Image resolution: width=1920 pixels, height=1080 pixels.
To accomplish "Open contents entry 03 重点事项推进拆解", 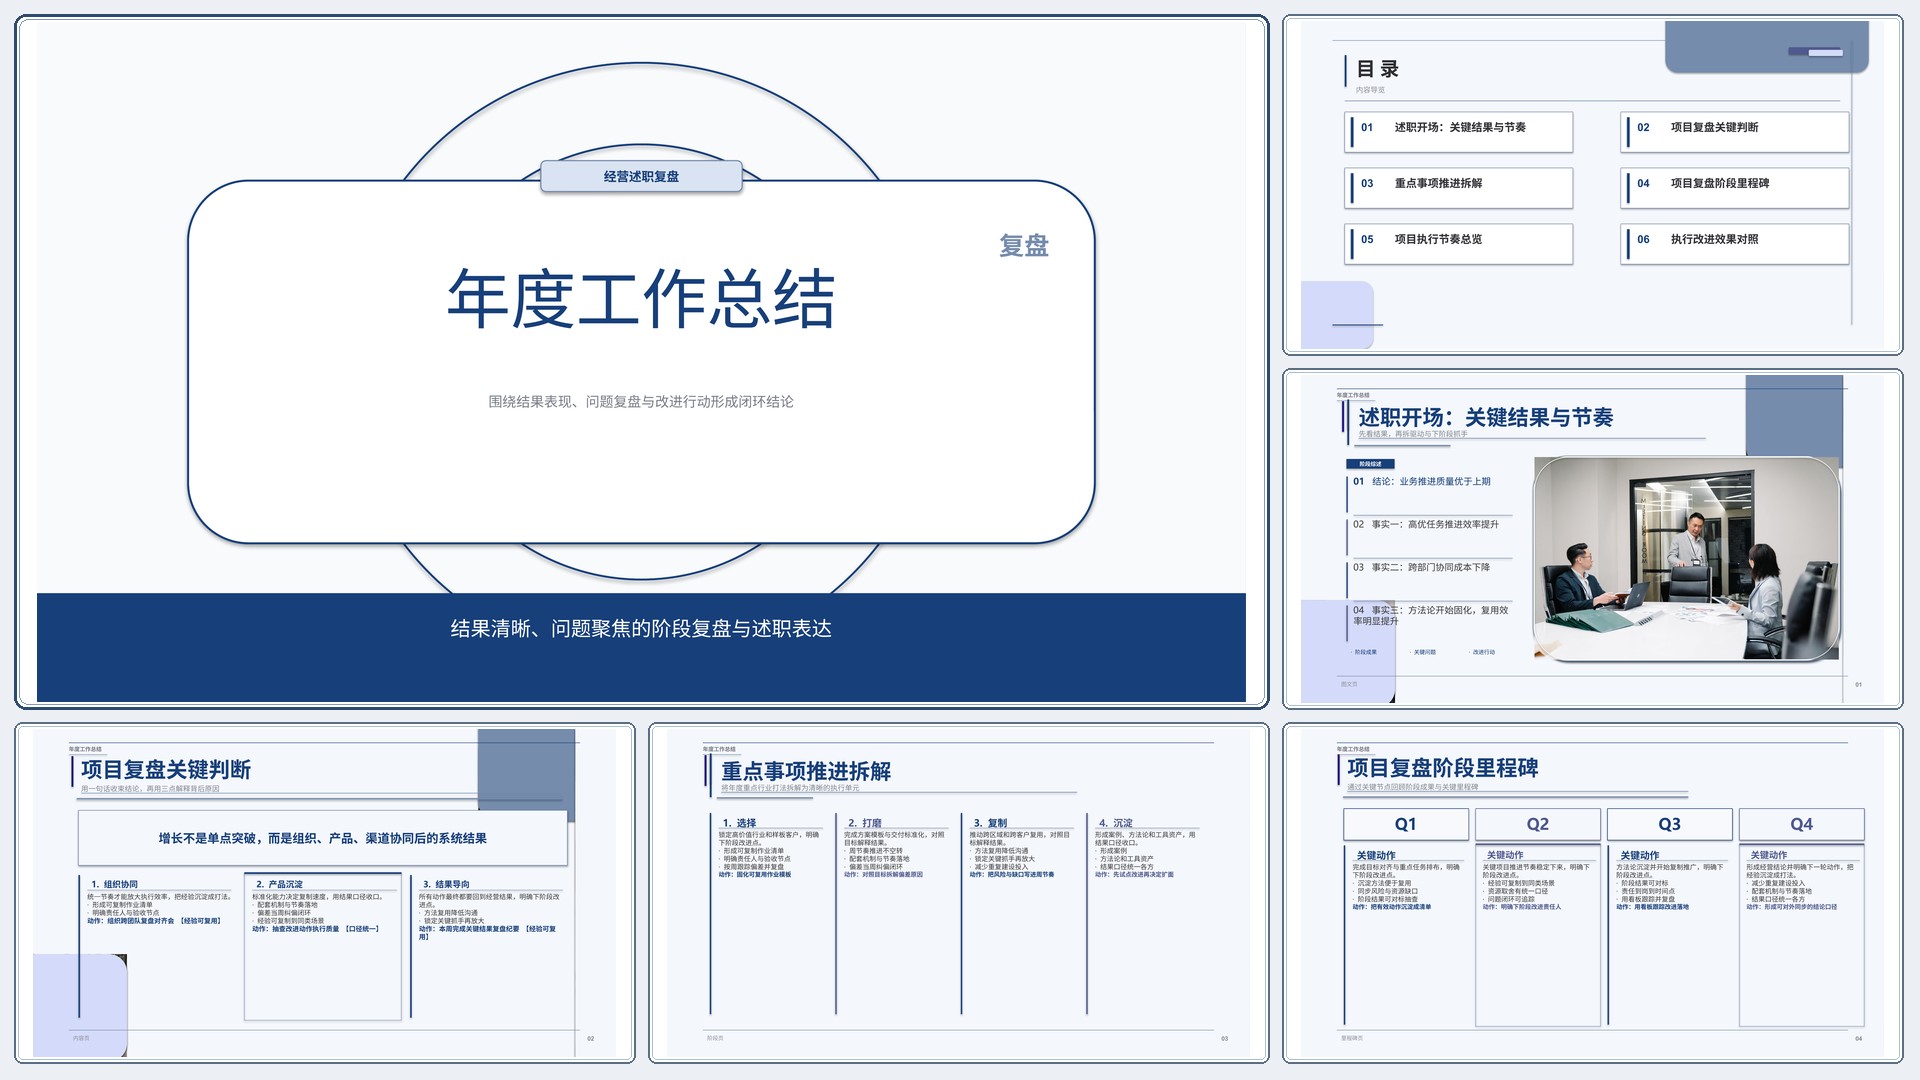I will (x=1459, y=188).
